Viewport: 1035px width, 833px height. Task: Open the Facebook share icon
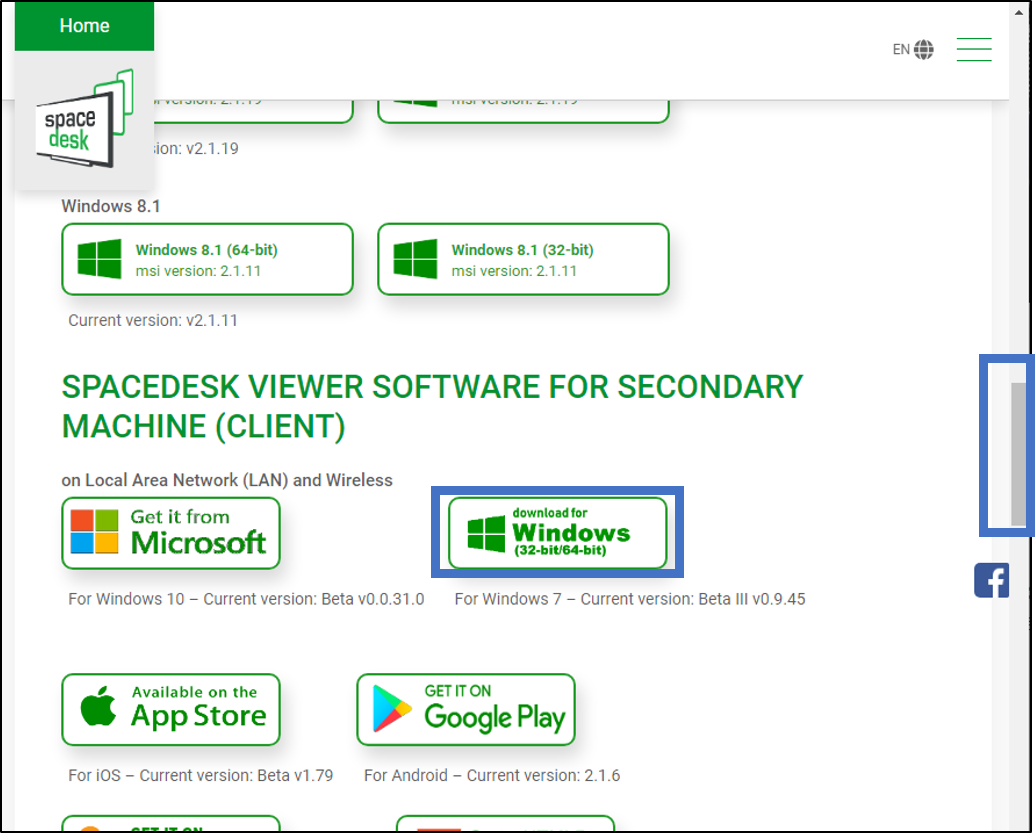[991, 581]
